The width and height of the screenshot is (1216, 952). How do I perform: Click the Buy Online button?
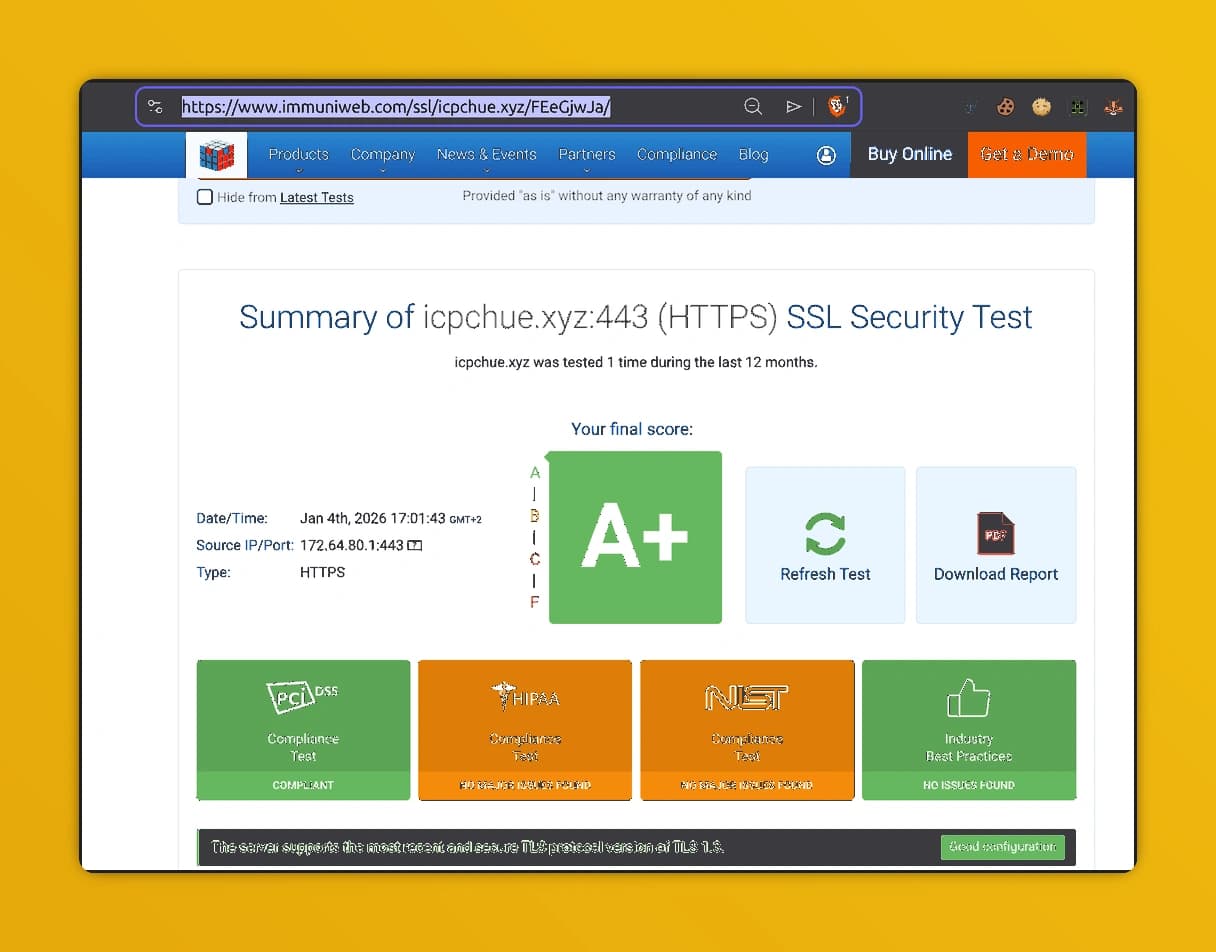pos(909,155)
